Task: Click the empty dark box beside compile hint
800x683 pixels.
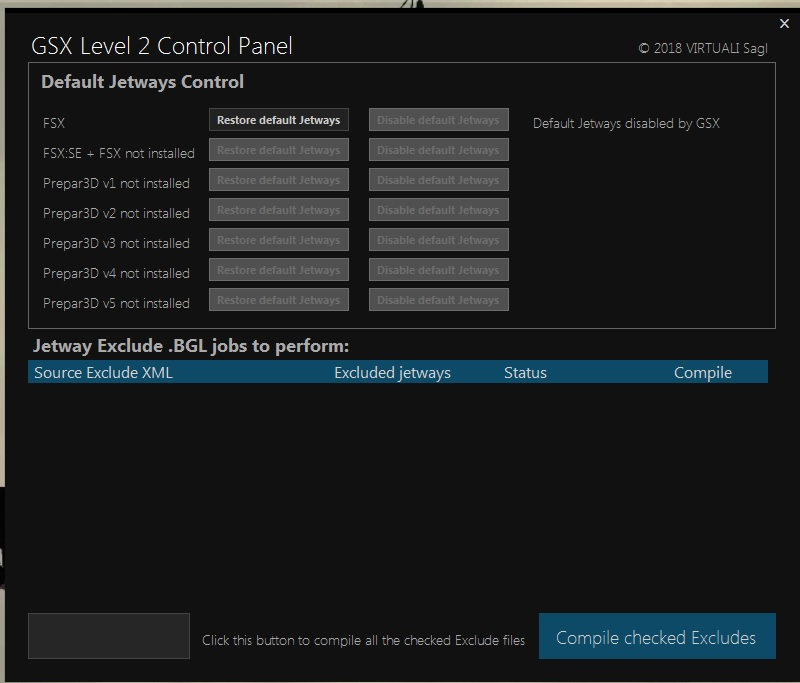Action: (109, 636)
